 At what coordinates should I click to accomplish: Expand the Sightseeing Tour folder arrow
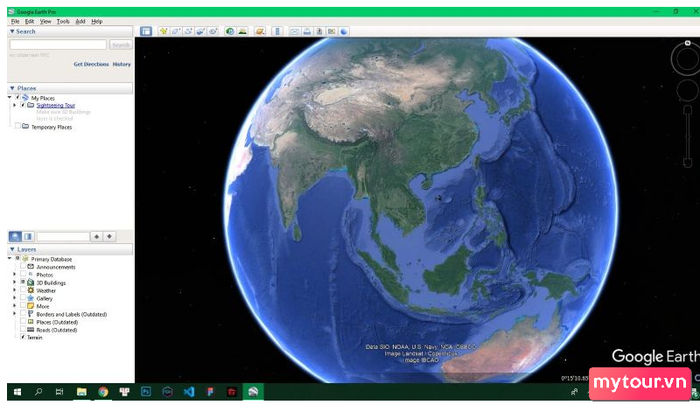(14, 105)
